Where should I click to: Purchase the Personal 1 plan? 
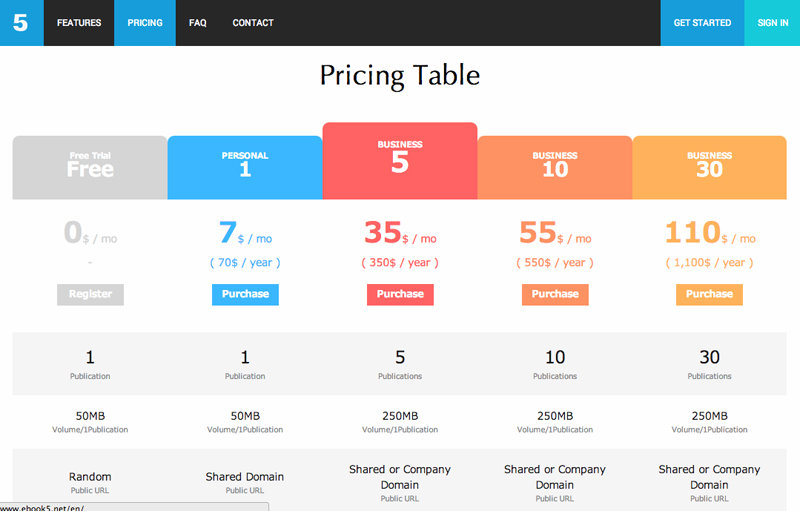point(245,294)
